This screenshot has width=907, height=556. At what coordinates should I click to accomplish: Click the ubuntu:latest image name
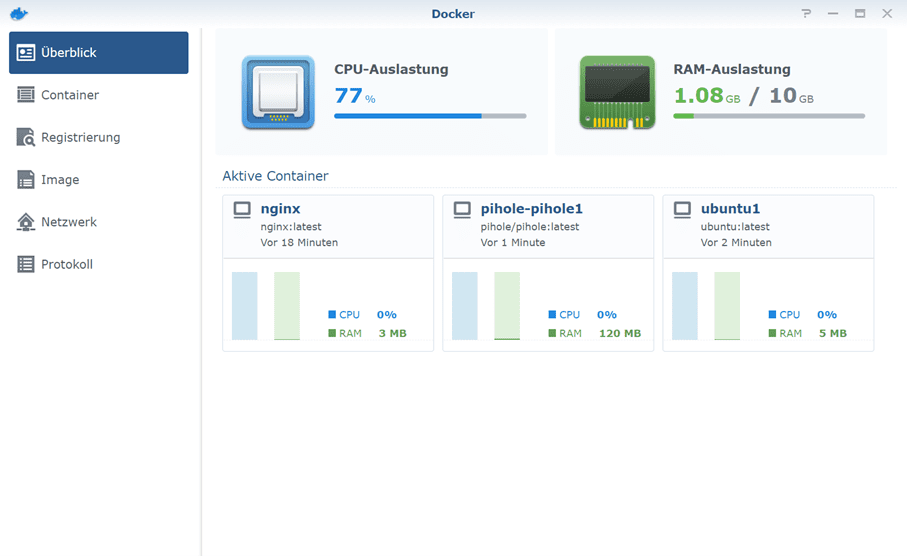tap(735, 227)
